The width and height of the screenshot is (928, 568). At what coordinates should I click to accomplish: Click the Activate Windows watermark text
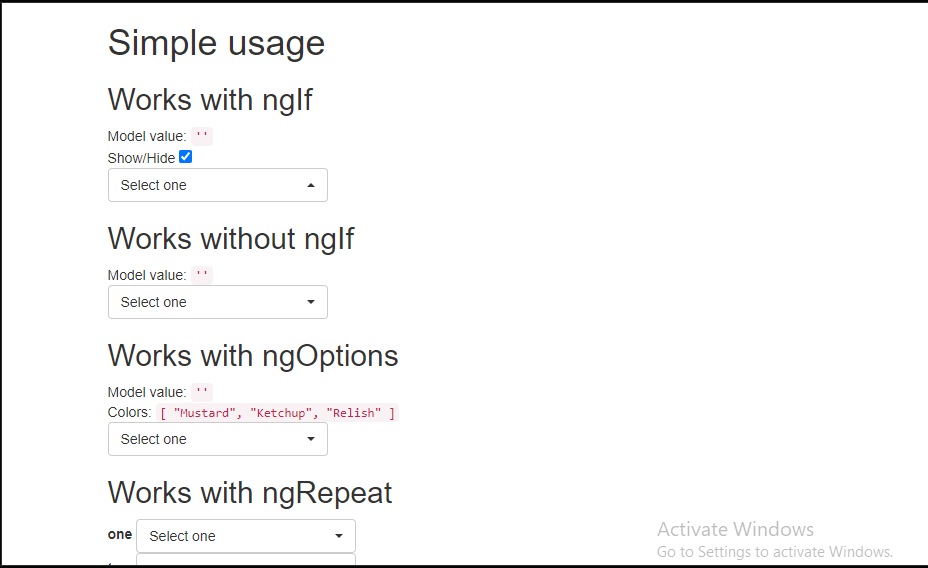pos(735,530)
